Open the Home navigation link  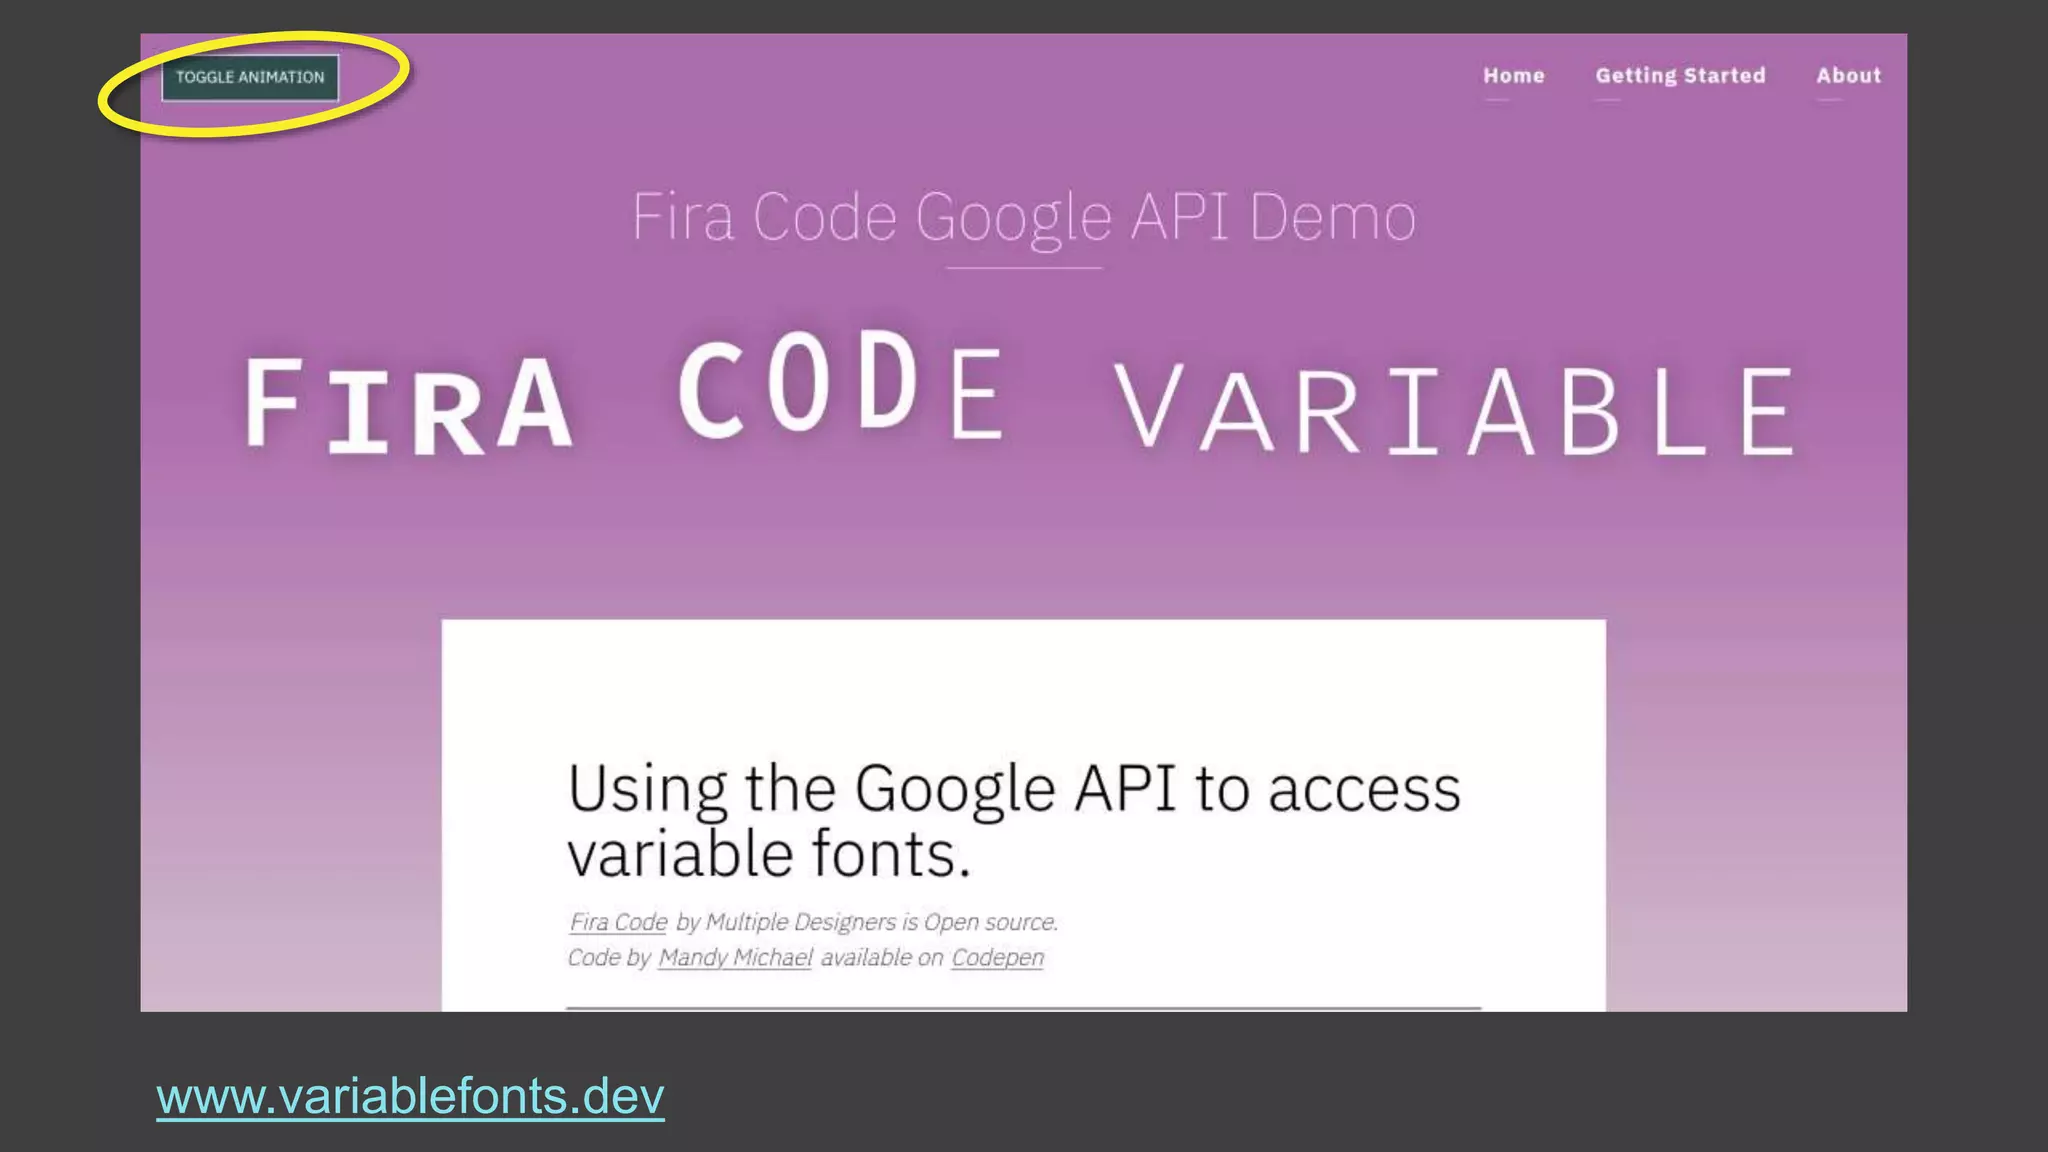(x=1513, y=76)
